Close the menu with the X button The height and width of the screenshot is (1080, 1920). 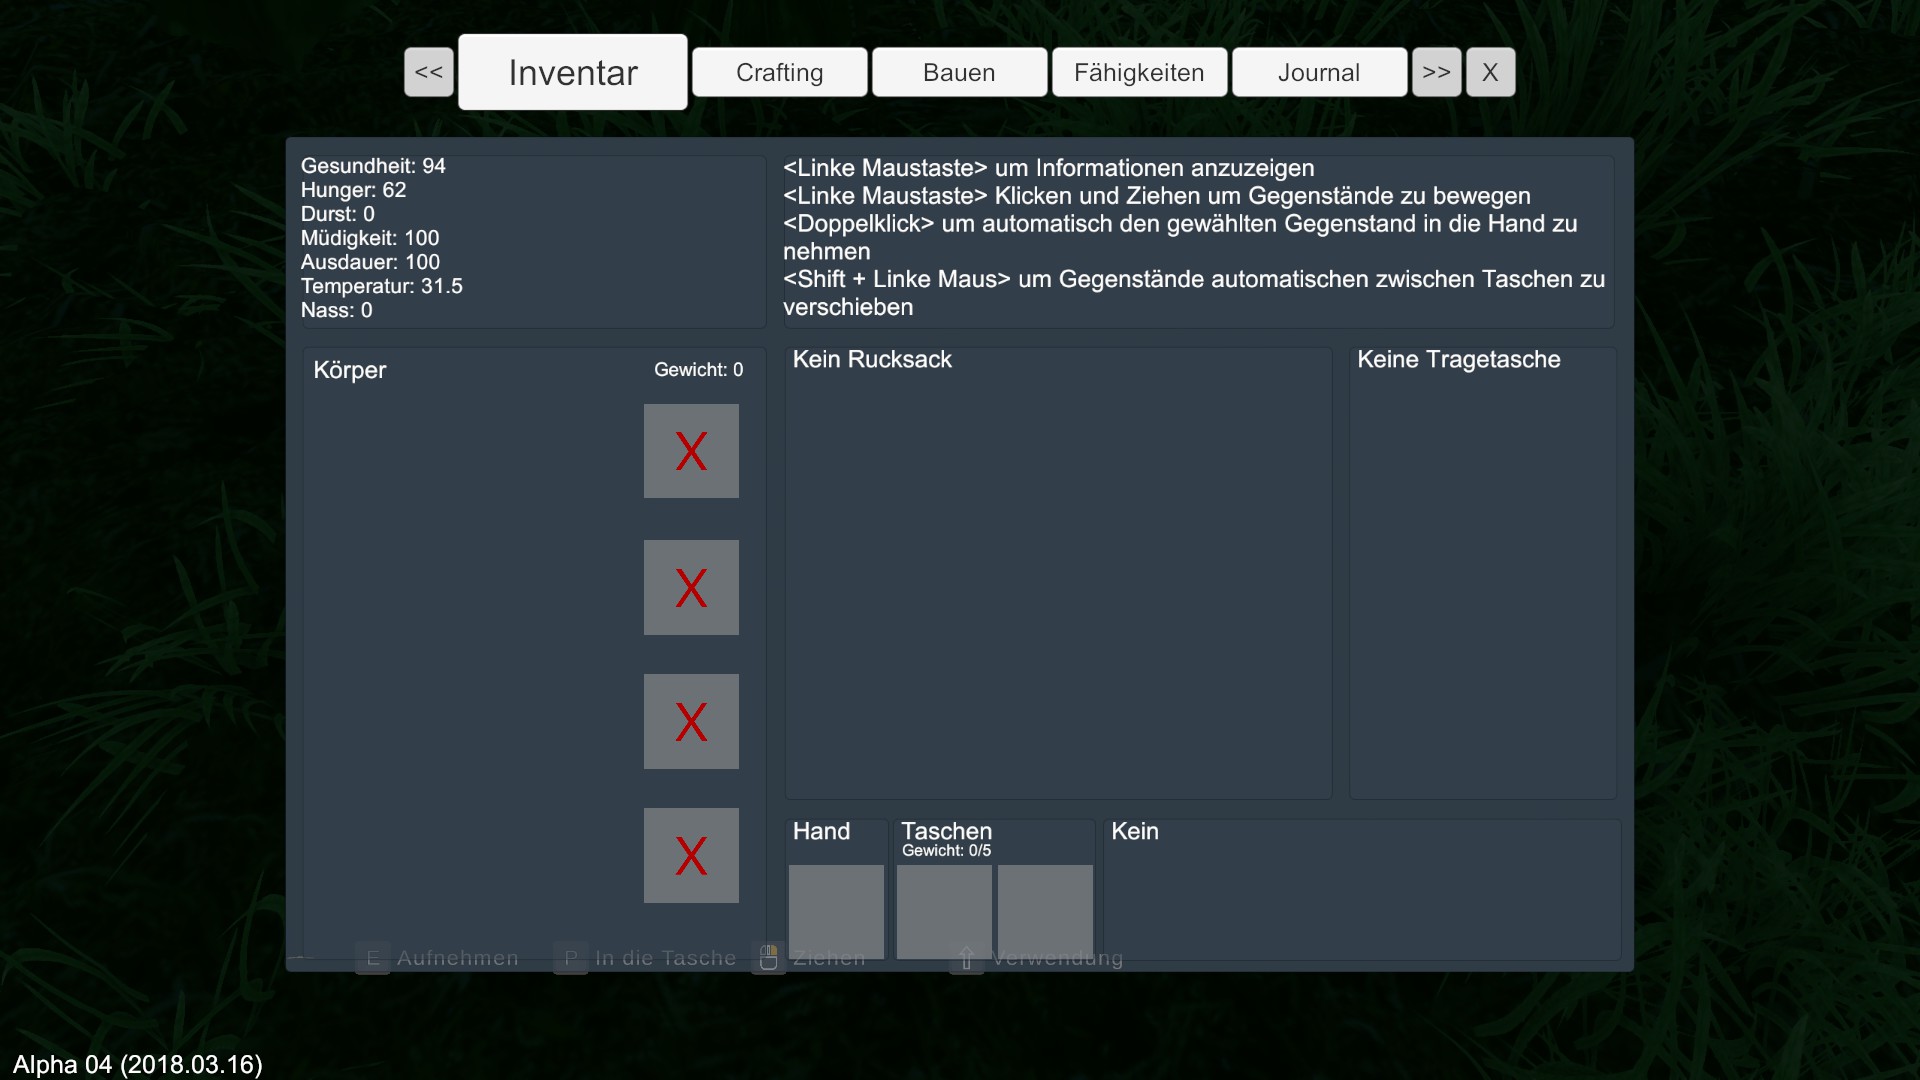pos(1490,72)
